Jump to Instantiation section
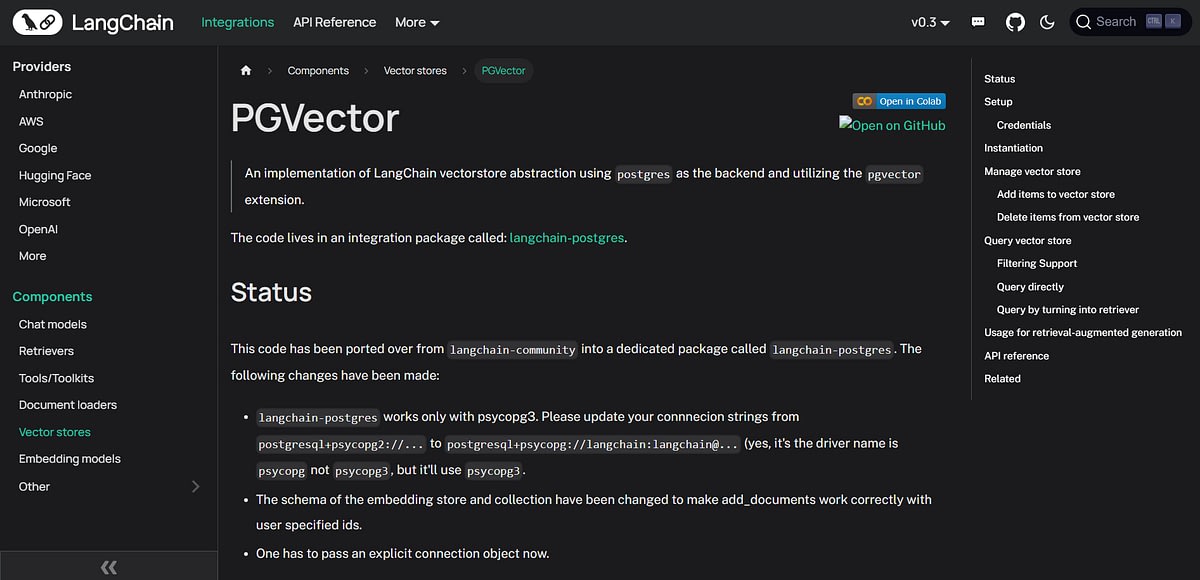Screen dimensions: 1200x580 pos(1013,148)
